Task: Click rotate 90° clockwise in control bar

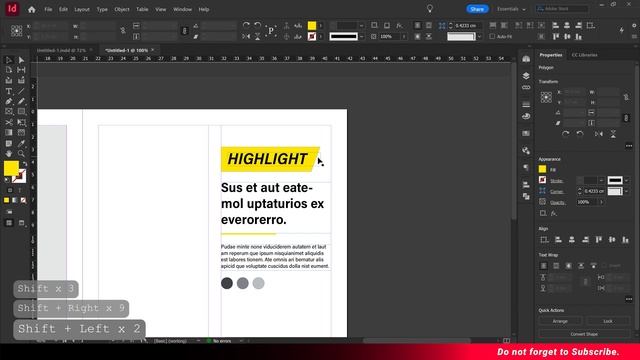Action: (x=246, y=25)
